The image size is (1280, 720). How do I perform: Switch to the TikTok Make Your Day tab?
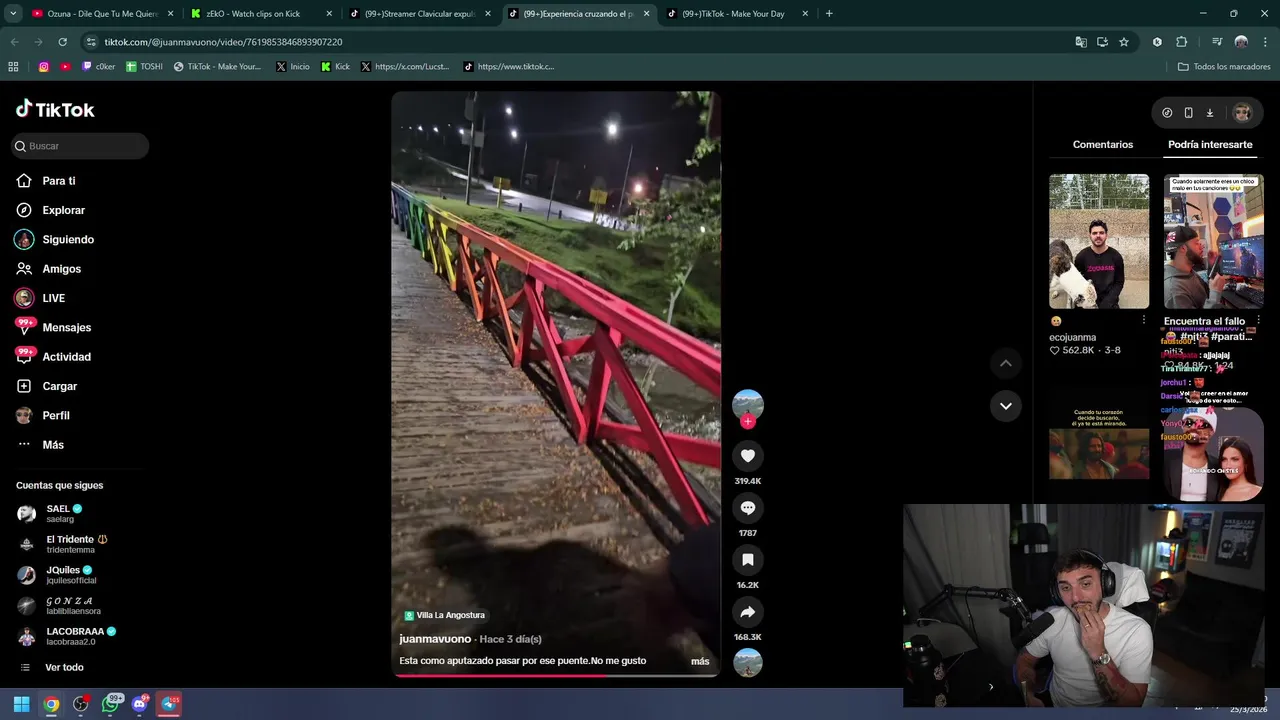click(x=736, y=14)
